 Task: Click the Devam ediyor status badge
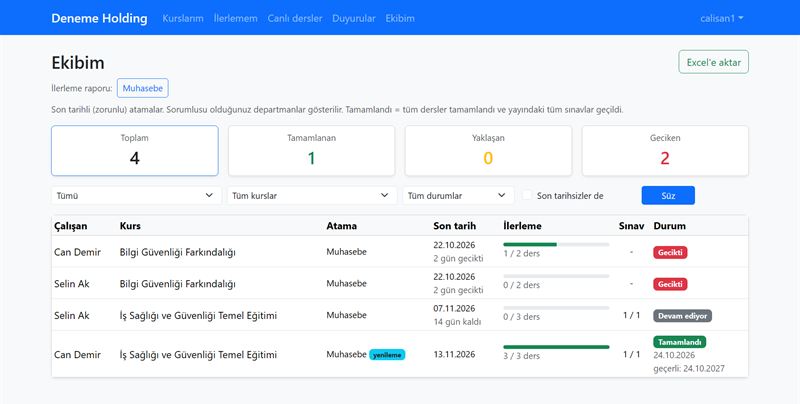click(x=682, y=316)
